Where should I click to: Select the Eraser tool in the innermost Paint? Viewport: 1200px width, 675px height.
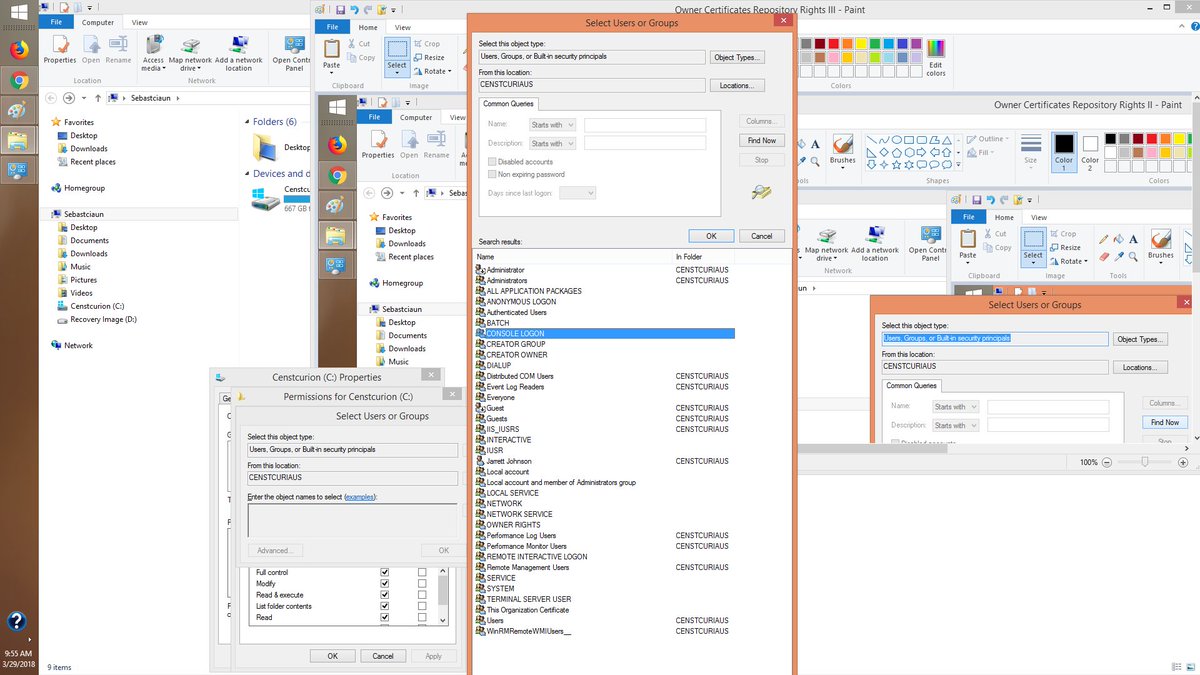[x=1103, y=257]
